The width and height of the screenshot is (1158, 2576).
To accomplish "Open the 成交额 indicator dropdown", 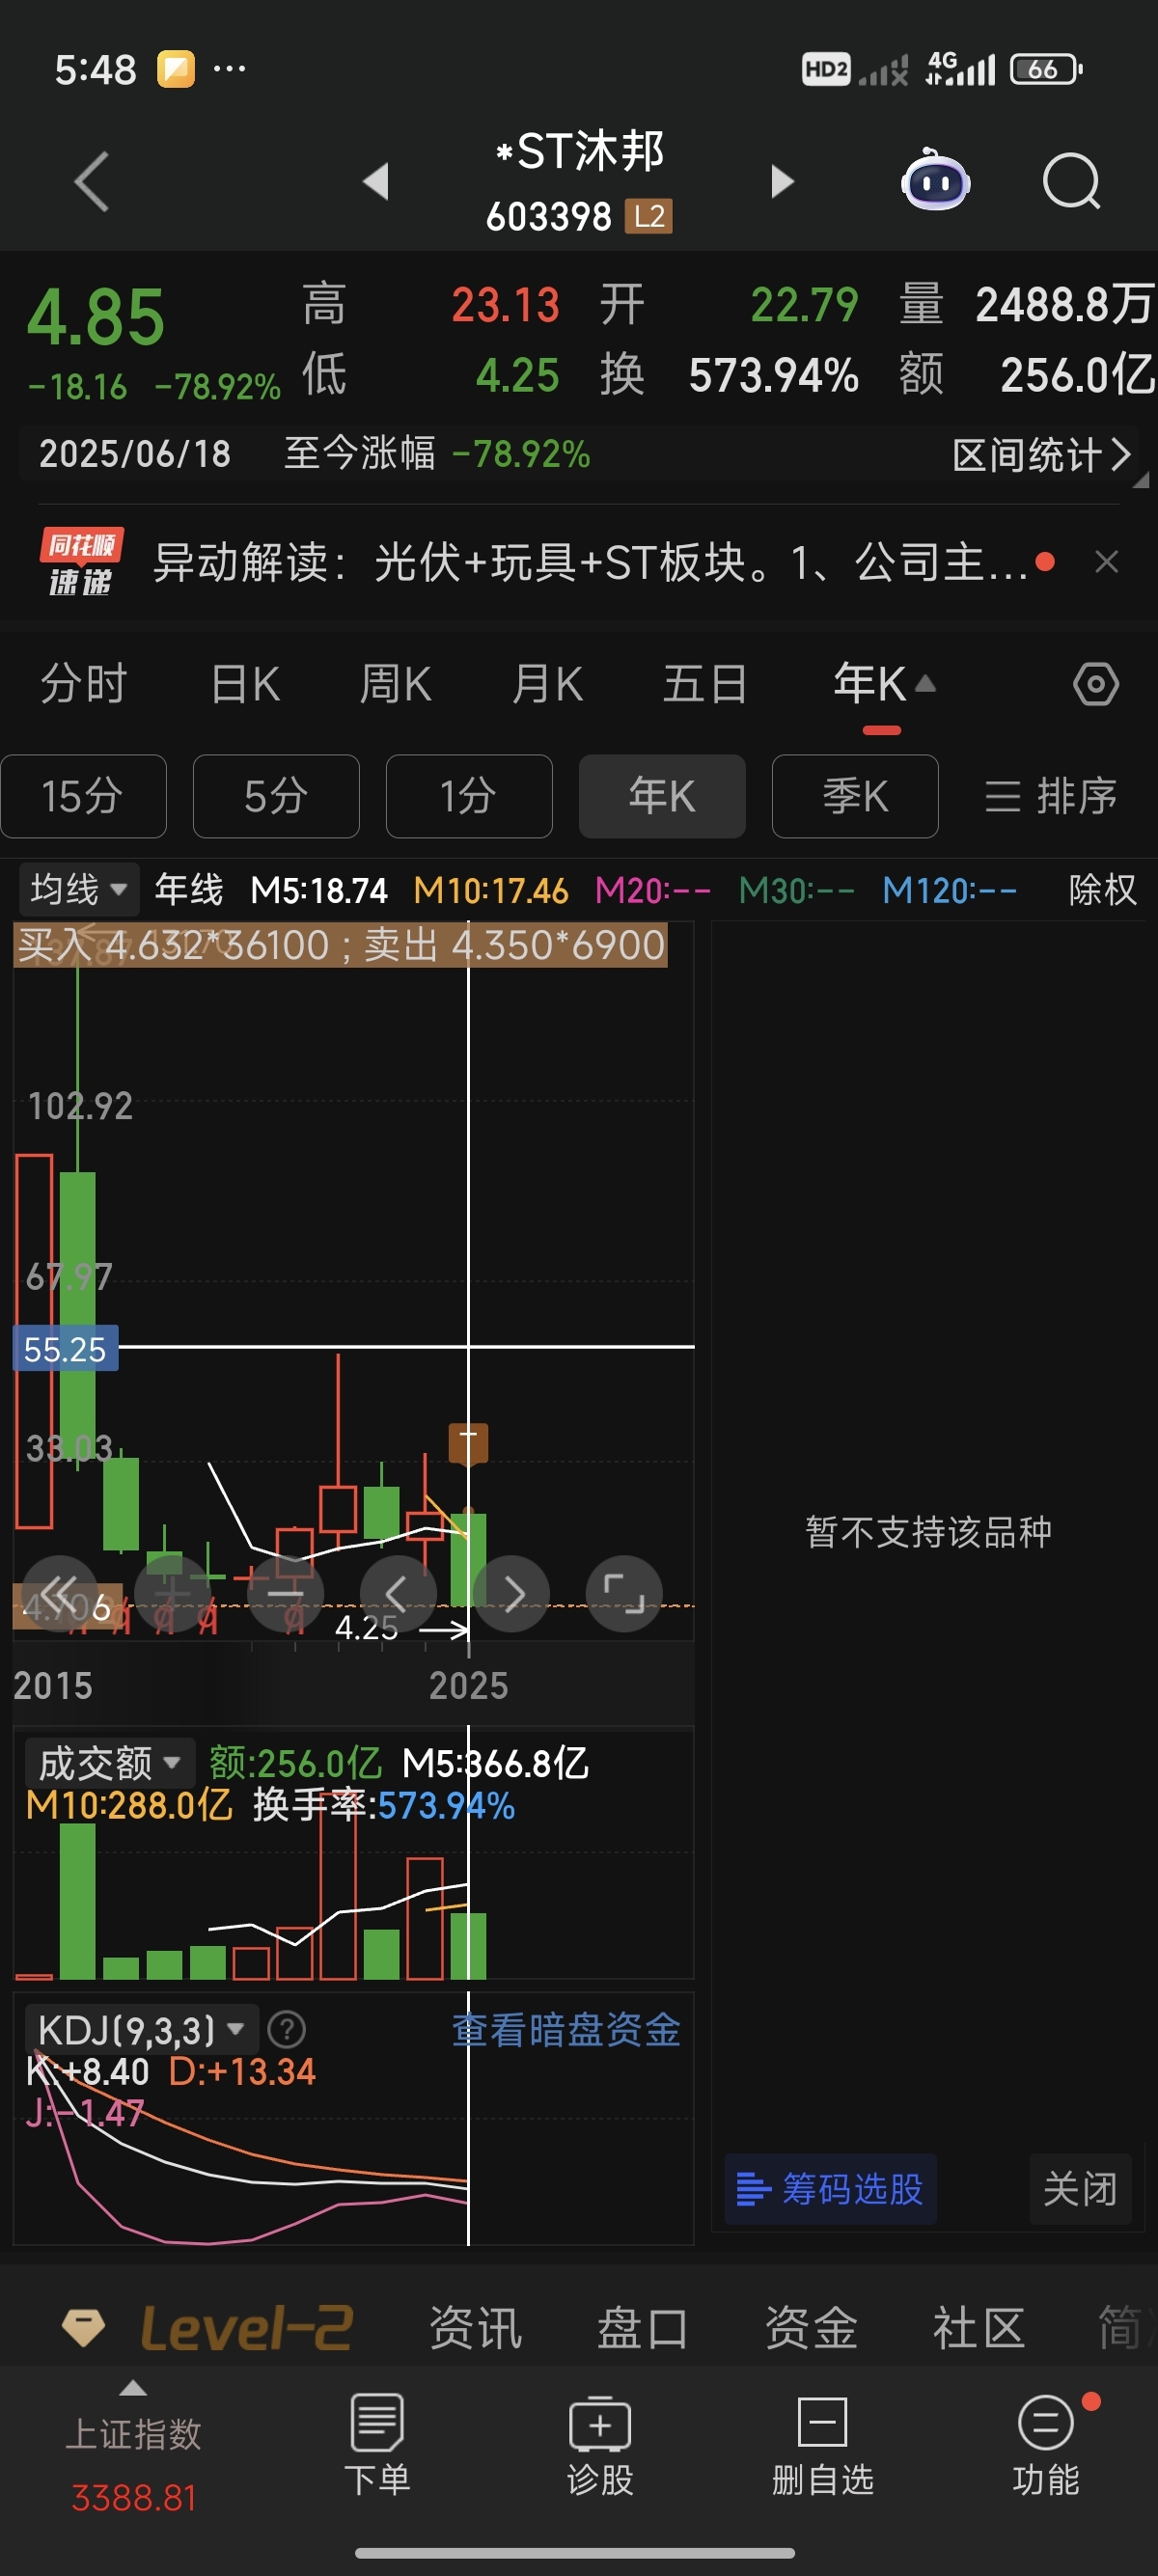I will click(x=108, y=1763).
